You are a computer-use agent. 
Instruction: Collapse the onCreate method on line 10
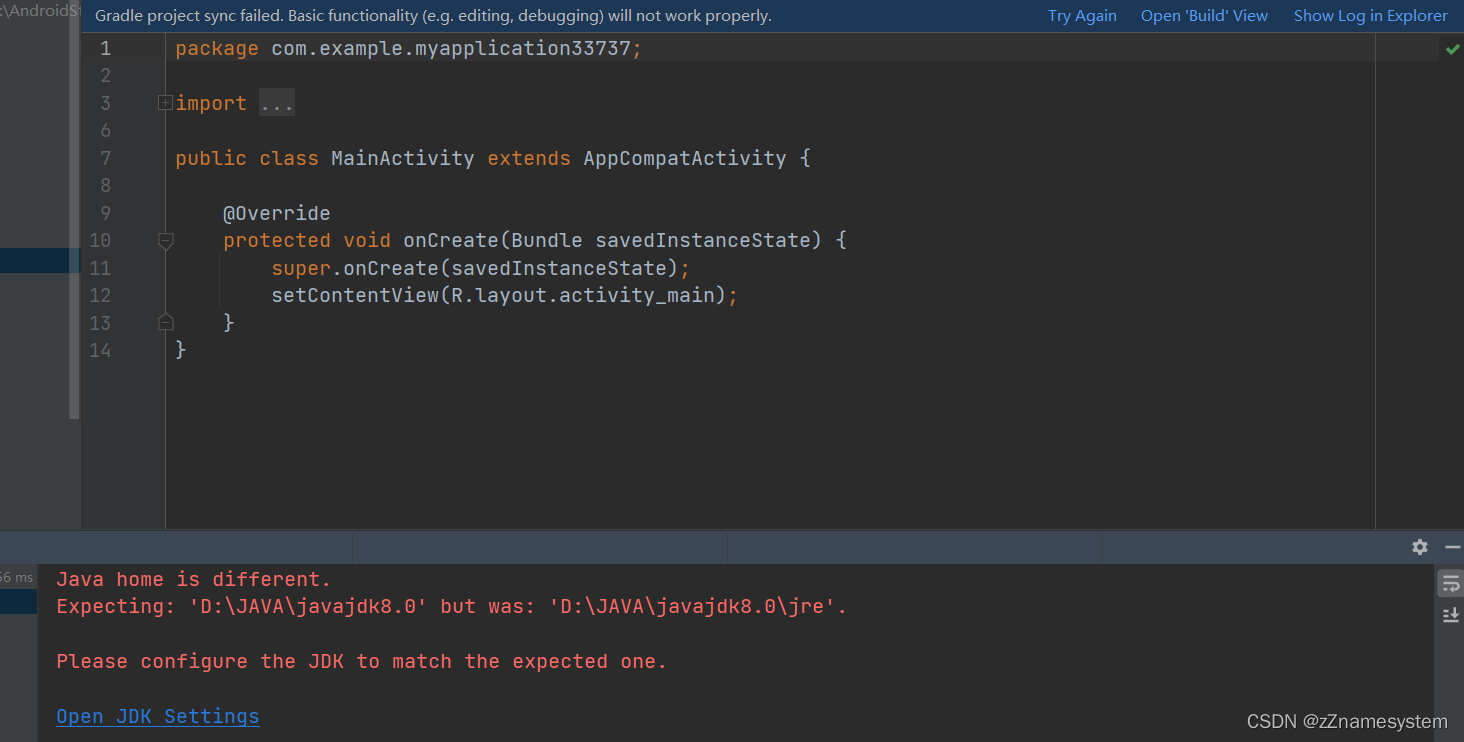click(166, 240)
